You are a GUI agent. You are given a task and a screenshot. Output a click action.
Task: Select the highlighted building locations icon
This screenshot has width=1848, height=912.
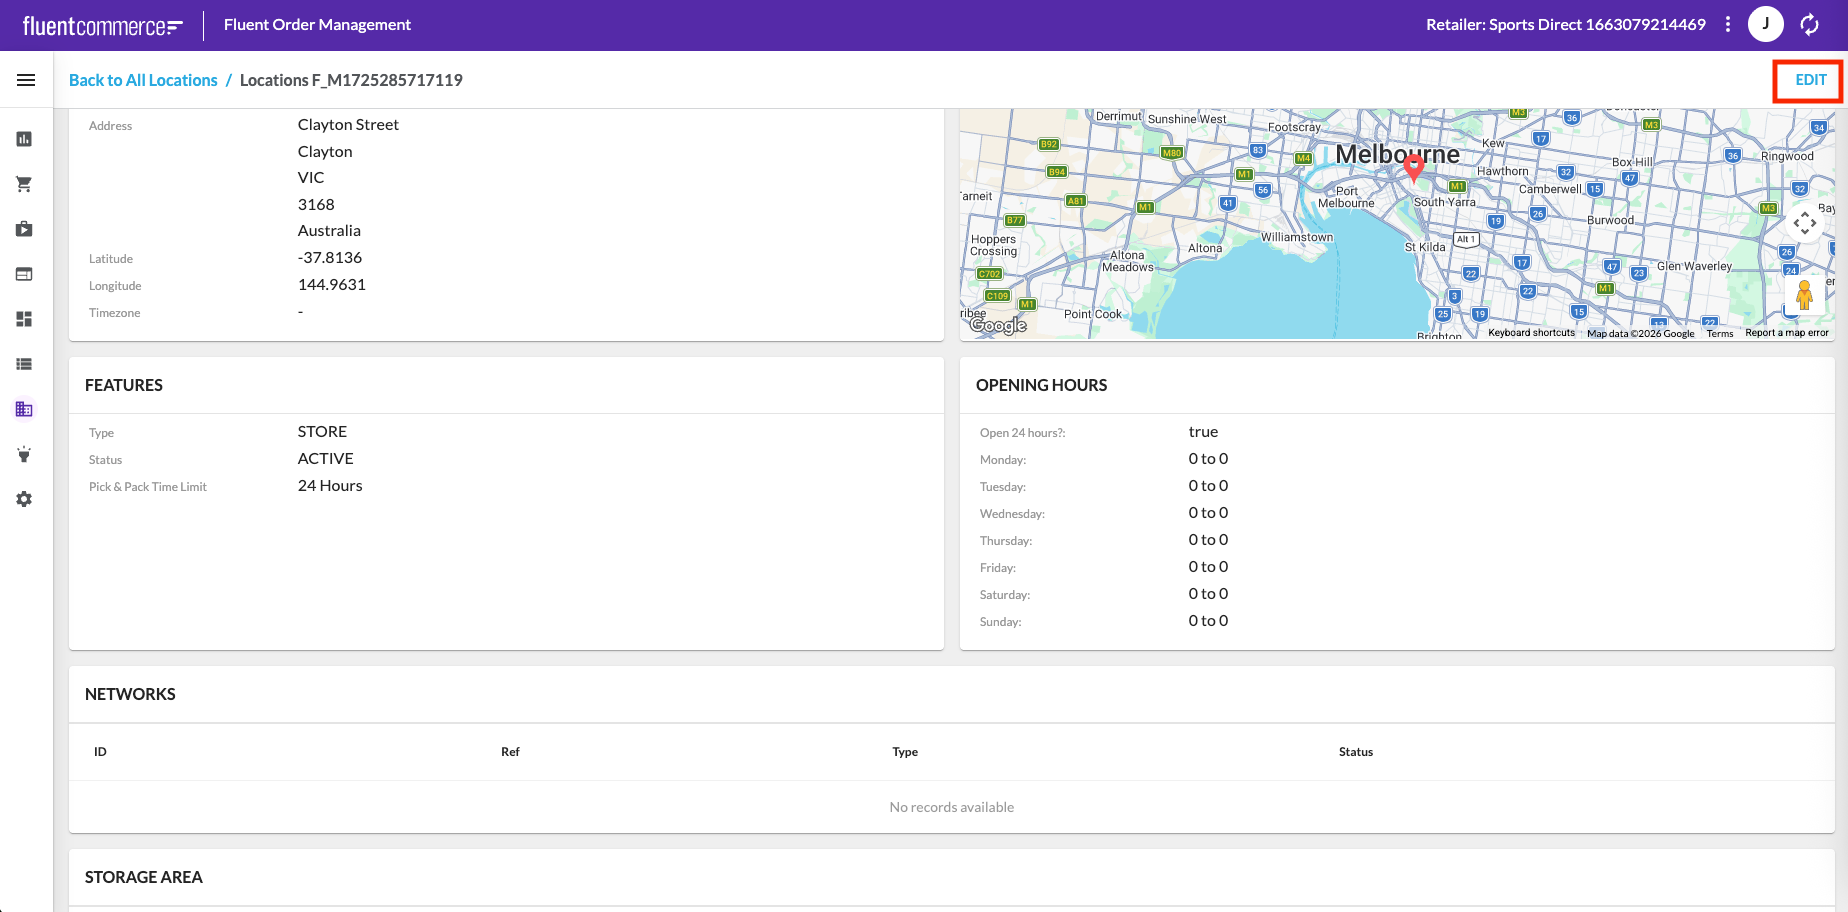[24, 409]
